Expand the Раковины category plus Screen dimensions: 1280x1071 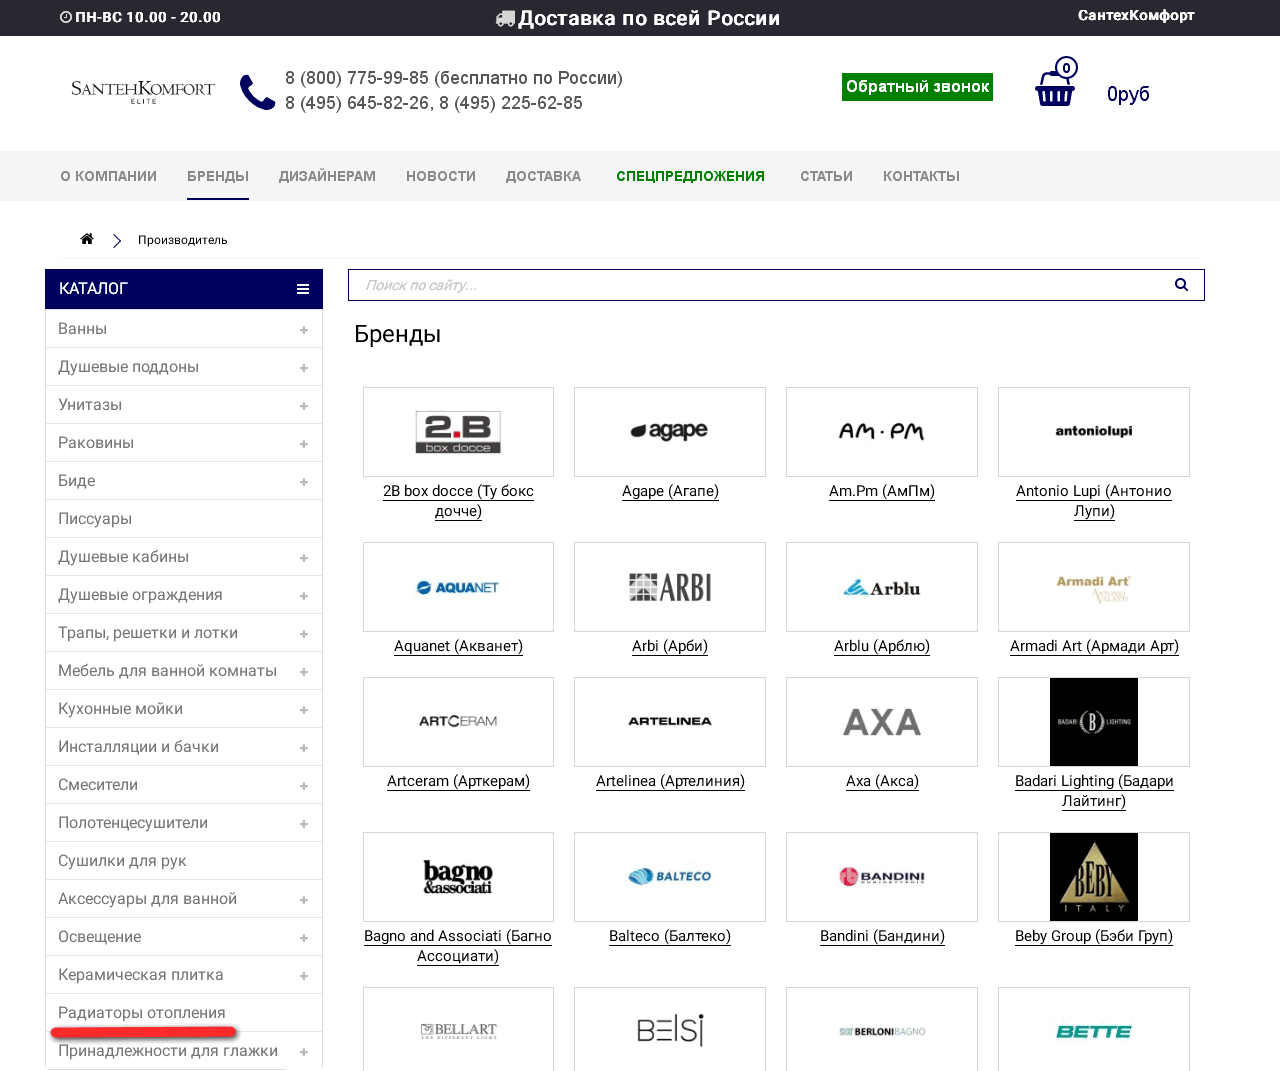304,444
